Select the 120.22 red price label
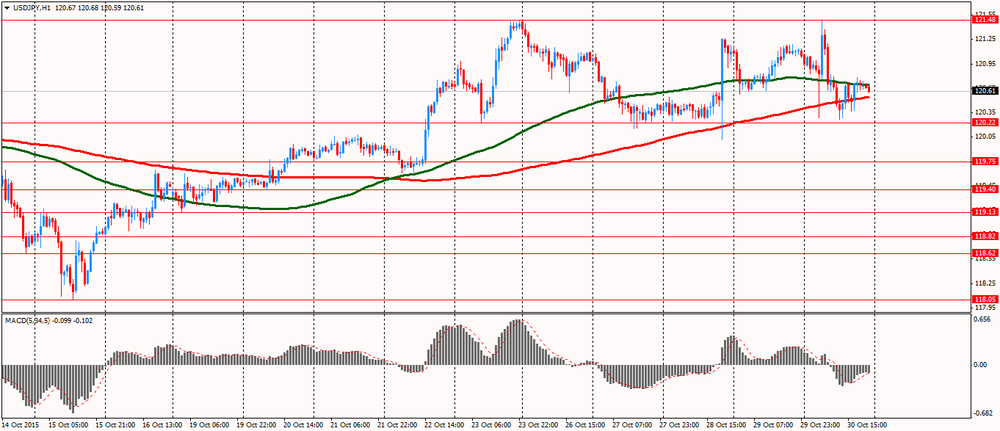Viewport: 1000px width, 431px height. 985,122
